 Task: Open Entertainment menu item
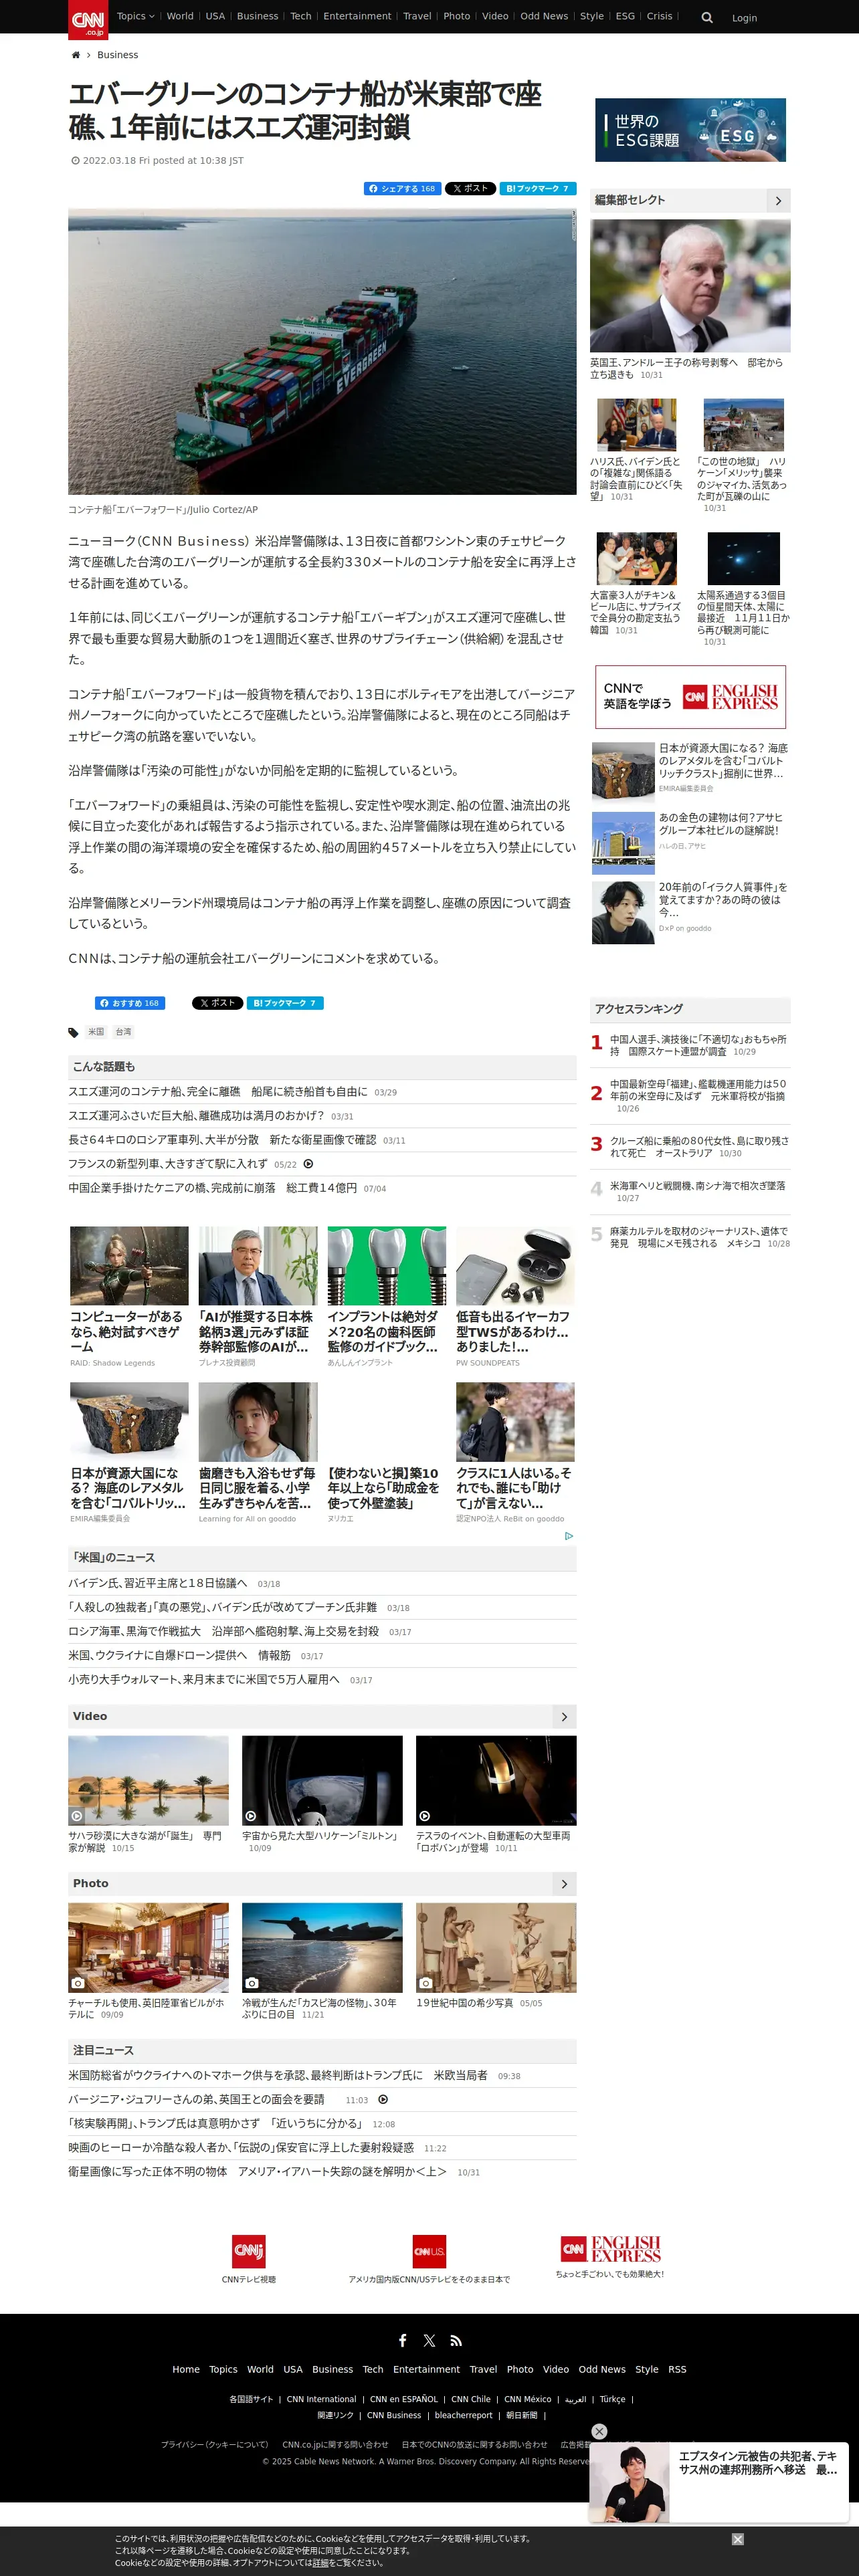[357, 16]
